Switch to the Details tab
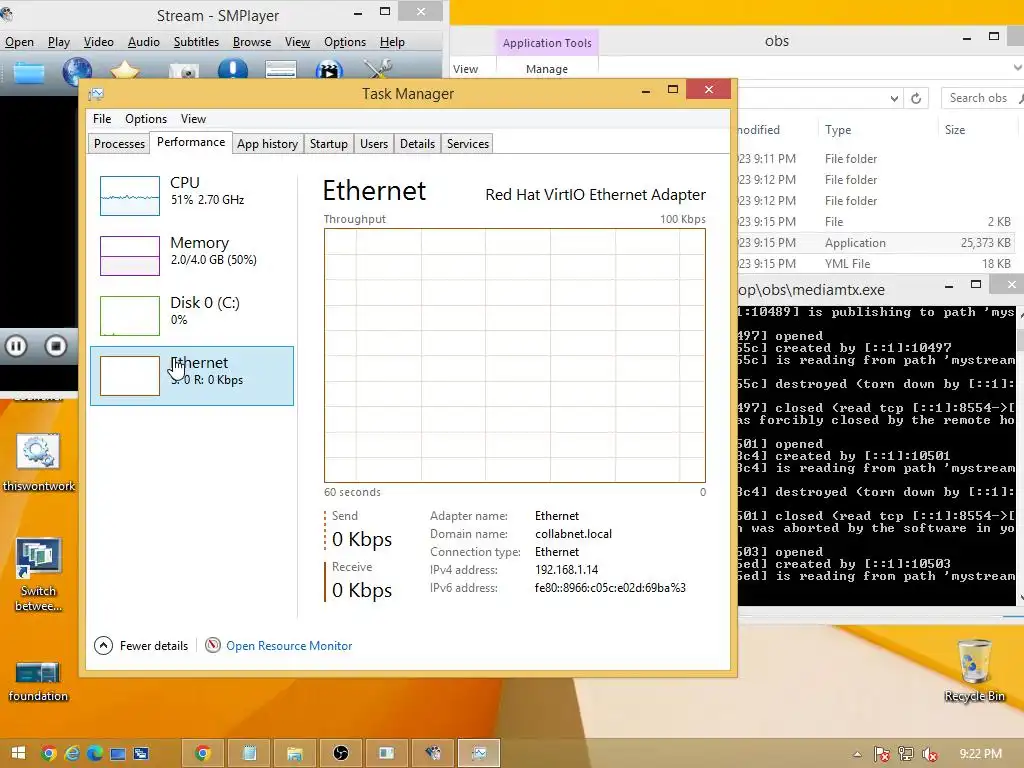 (x=417, y=144)
